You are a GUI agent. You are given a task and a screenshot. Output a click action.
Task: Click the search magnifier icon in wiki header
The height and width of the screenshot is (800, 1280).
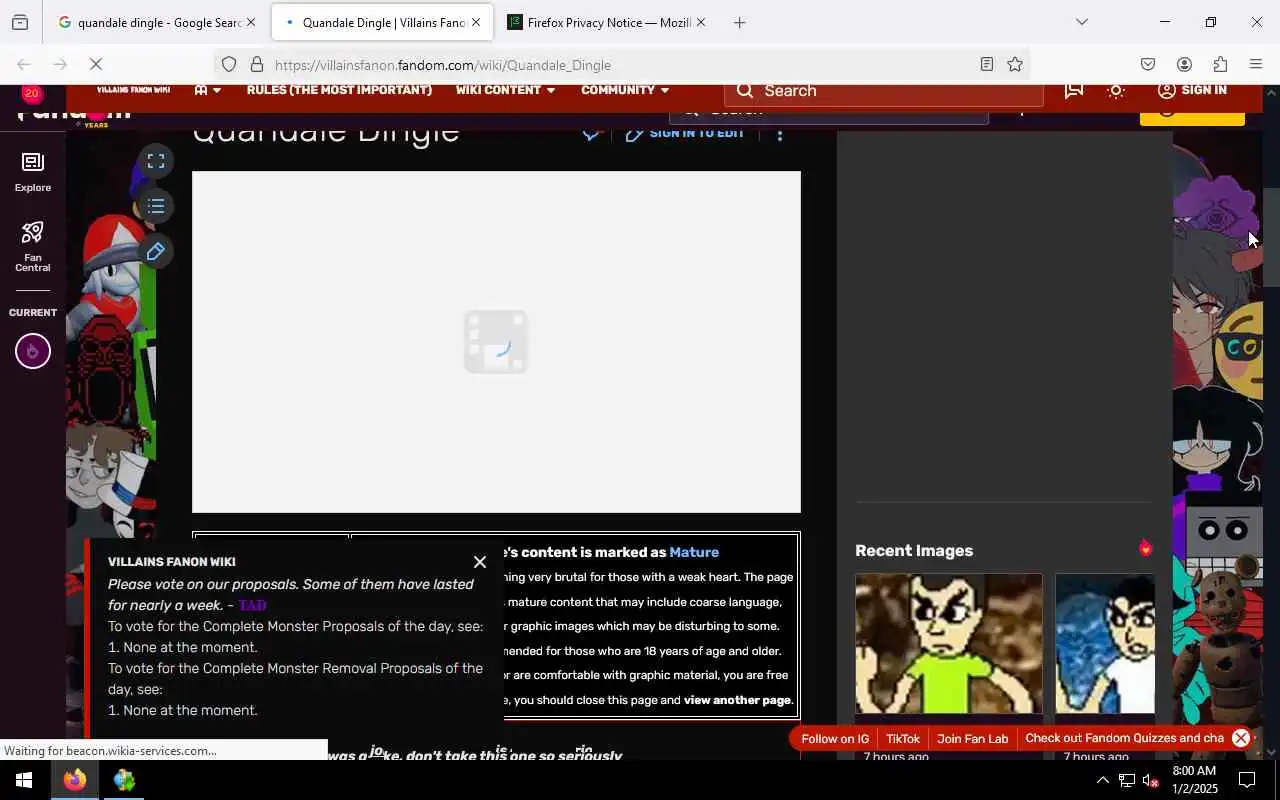(744, 91)
